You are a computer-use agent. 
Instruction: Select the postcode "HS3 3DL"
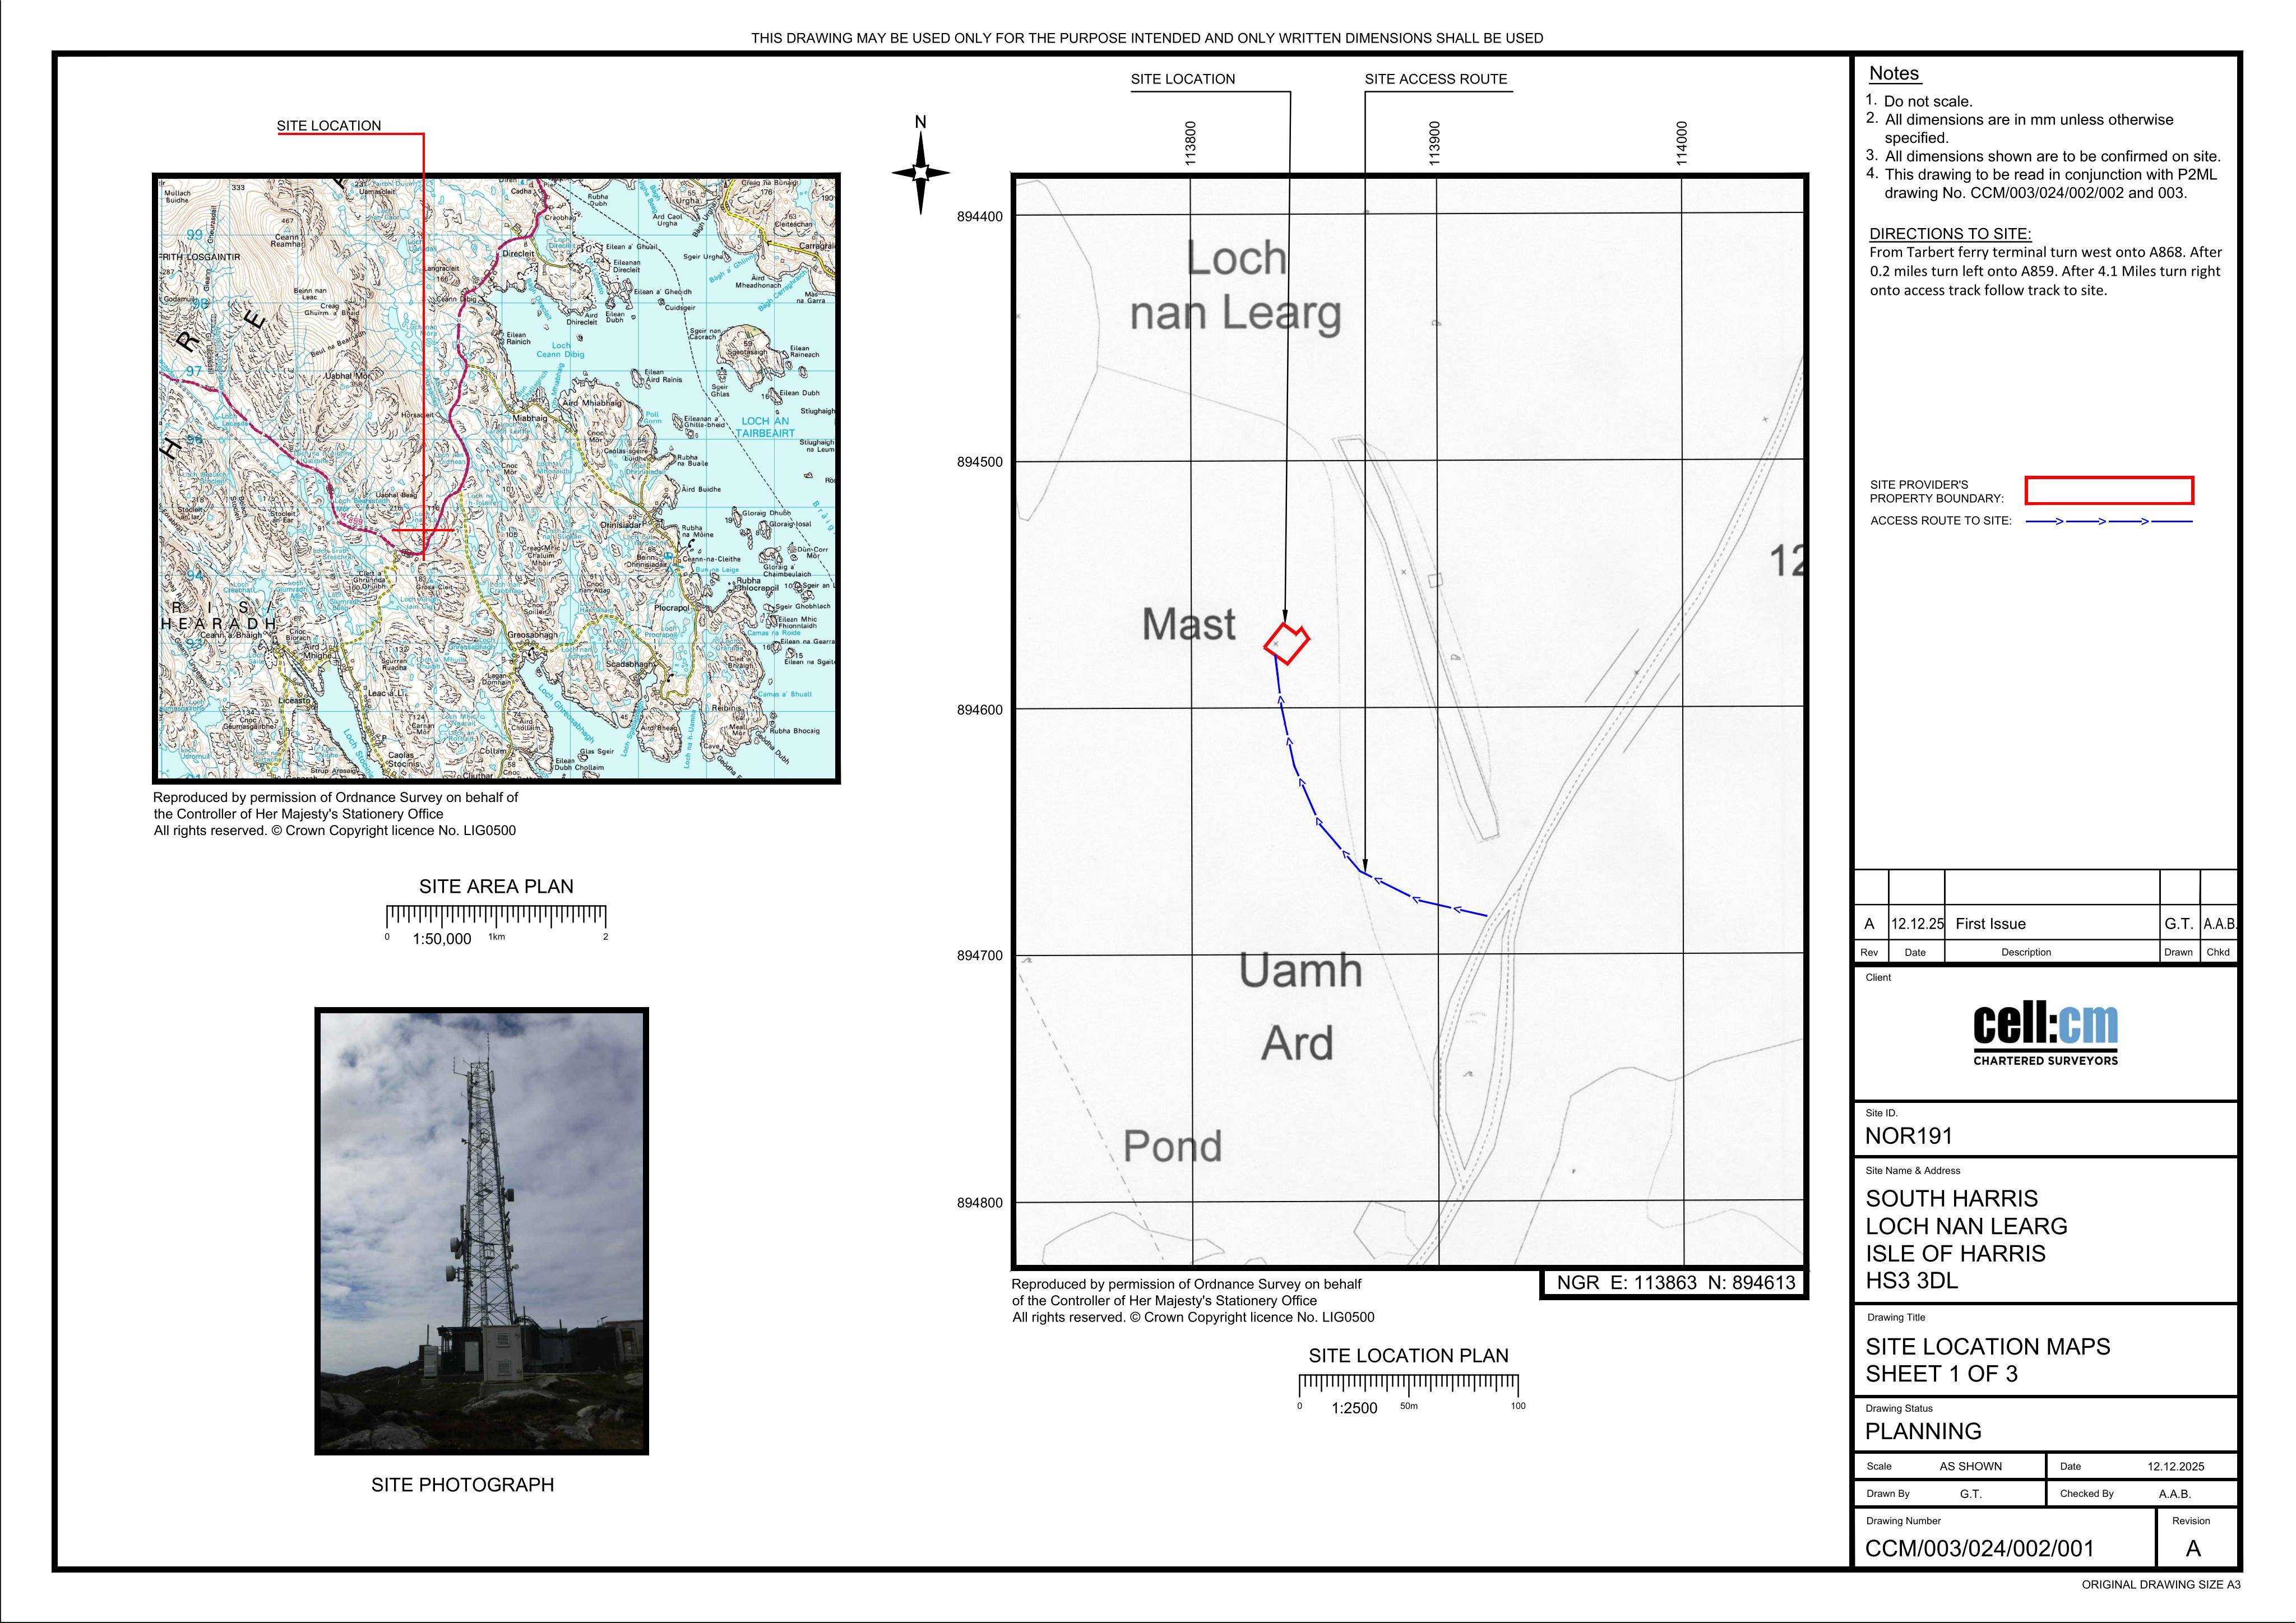[x=1911, y=1281]
